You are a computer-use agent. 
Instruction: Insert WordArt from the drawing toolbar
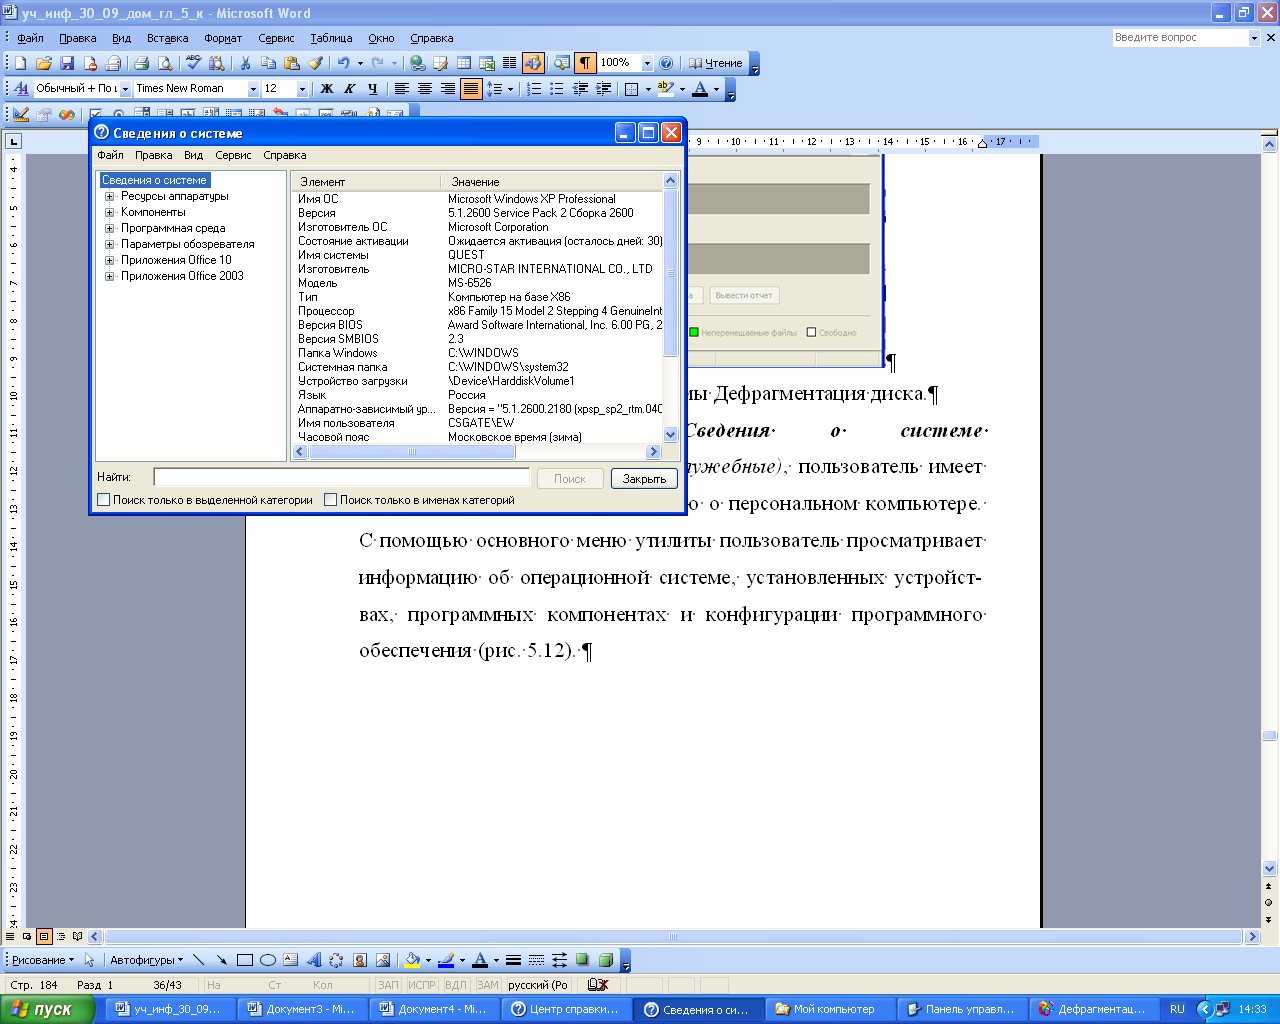click(313, 960)
